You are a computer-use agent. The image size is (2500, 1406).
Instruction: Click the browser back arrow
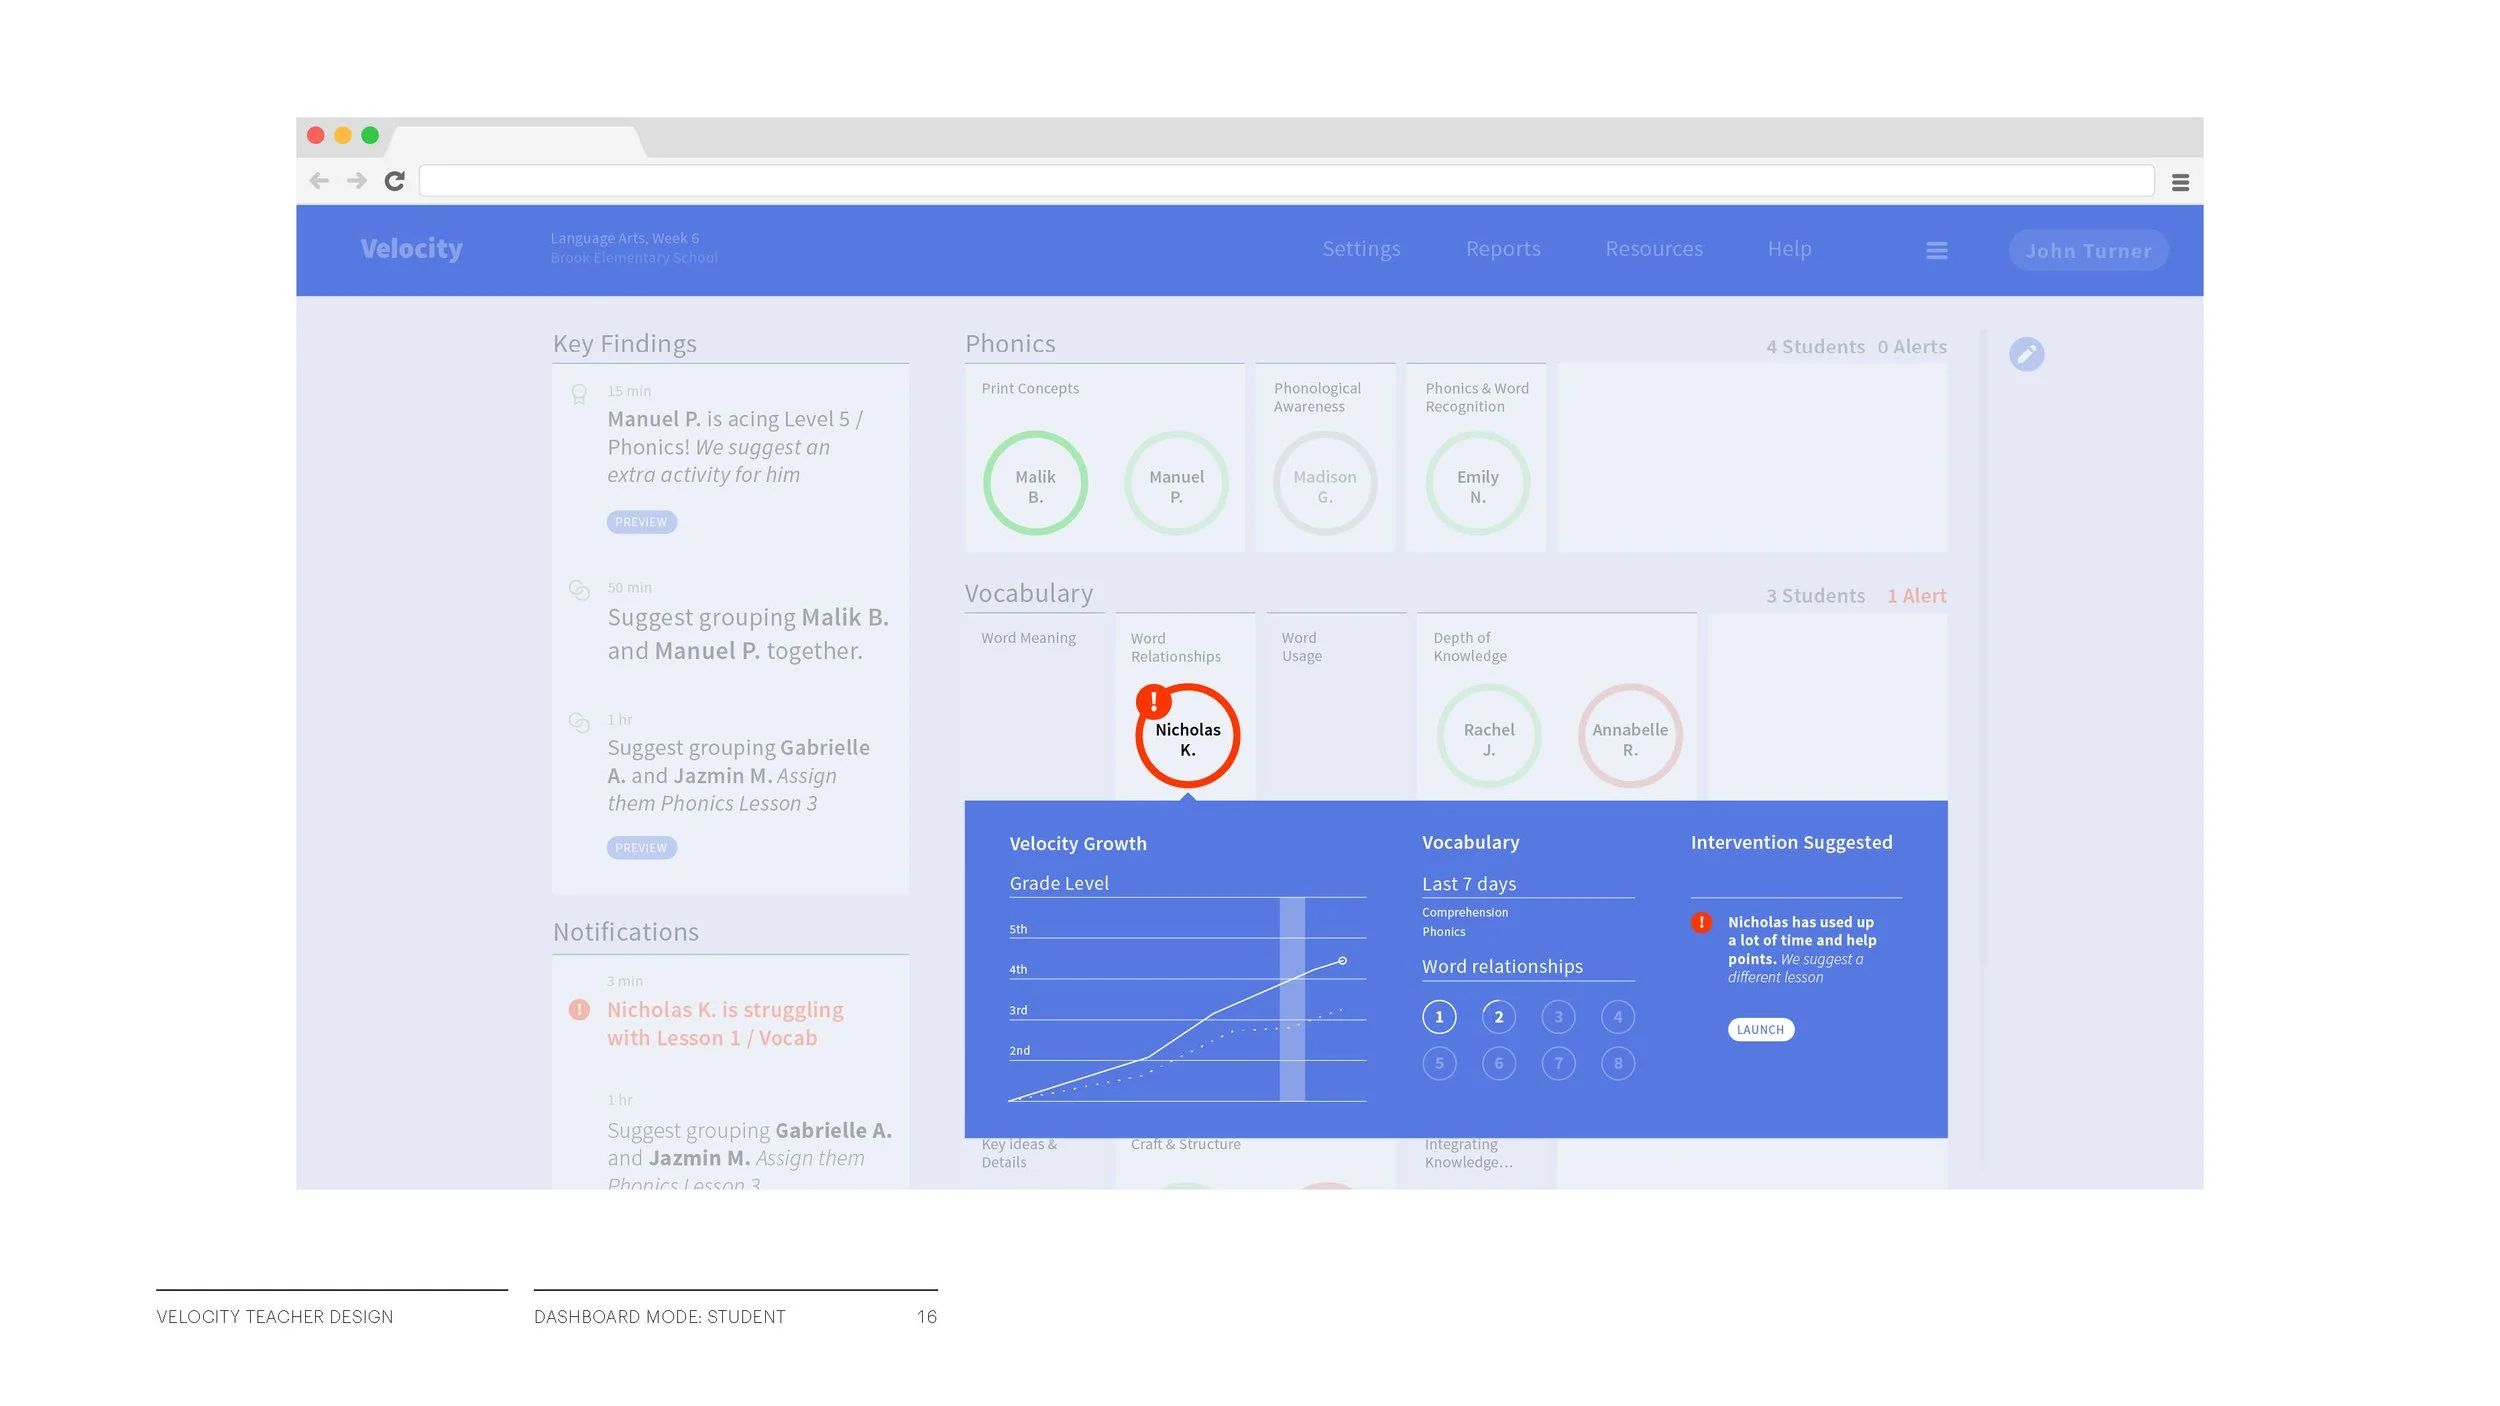(x=319, y=181)
